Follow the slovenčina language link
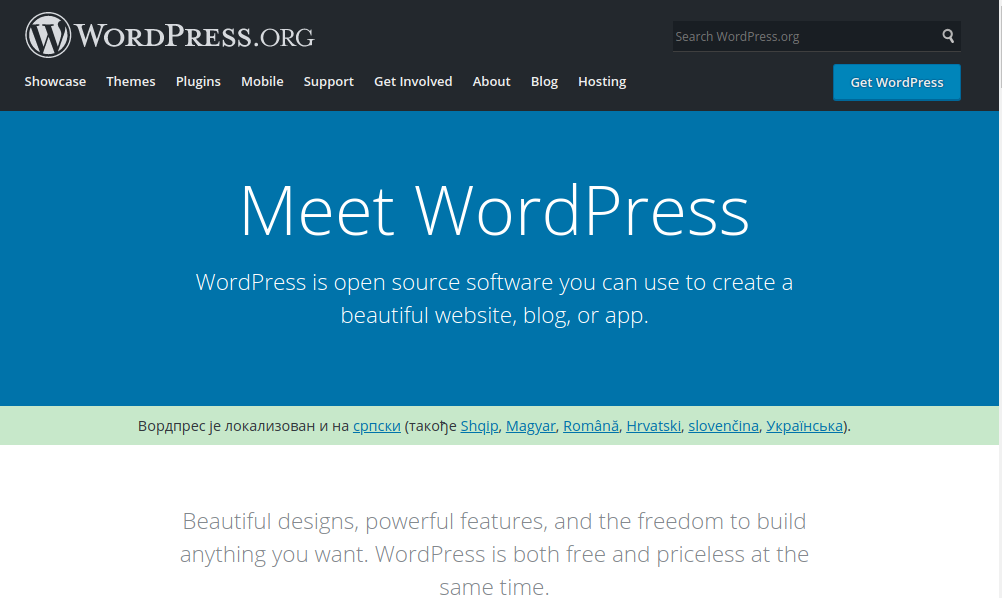The height and width of the screenshot is (598, 1002). click(x=723, y=426)
